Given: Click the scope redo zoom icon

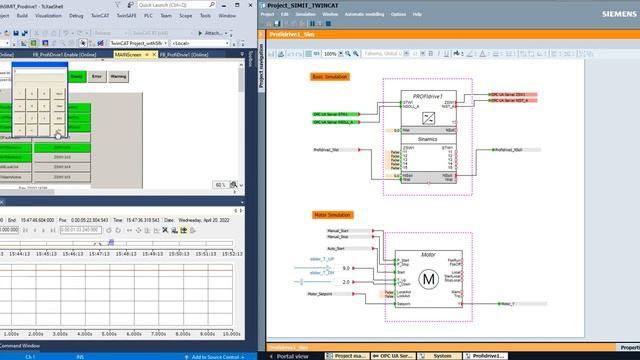Looking at the screenshot, I should click(118, 230).
